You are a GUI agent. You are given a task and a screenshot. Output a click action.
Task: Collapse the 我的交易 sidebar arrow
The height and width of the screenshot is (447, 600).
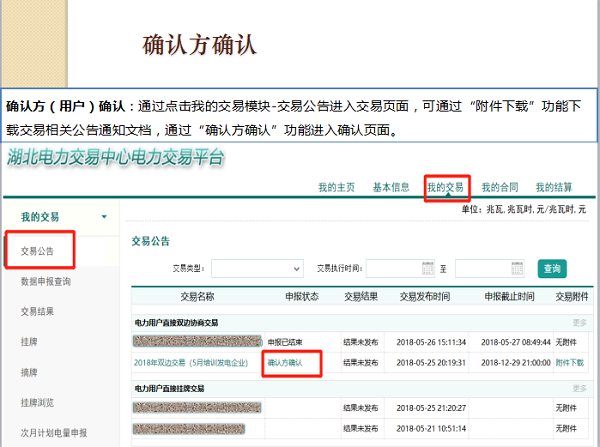[103, 216]
